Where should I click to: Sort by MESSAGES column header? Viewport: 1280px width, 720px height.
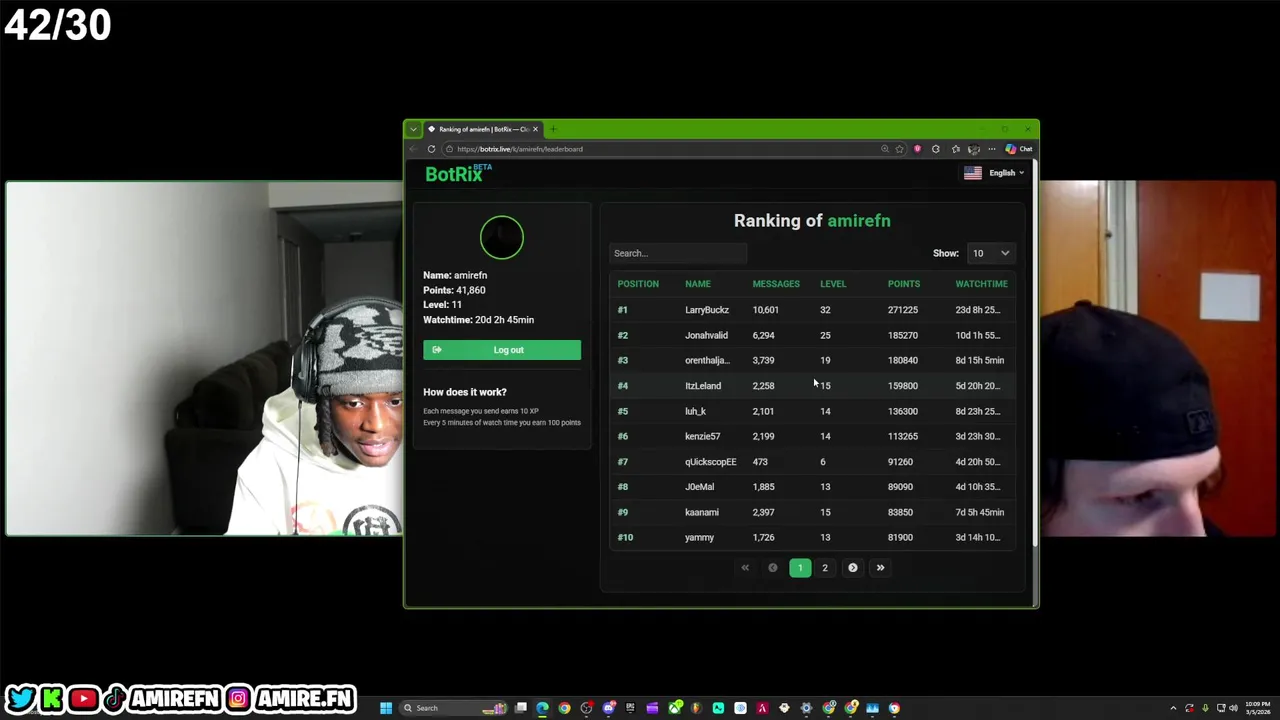pyautogui.click(x=776, y=284)
